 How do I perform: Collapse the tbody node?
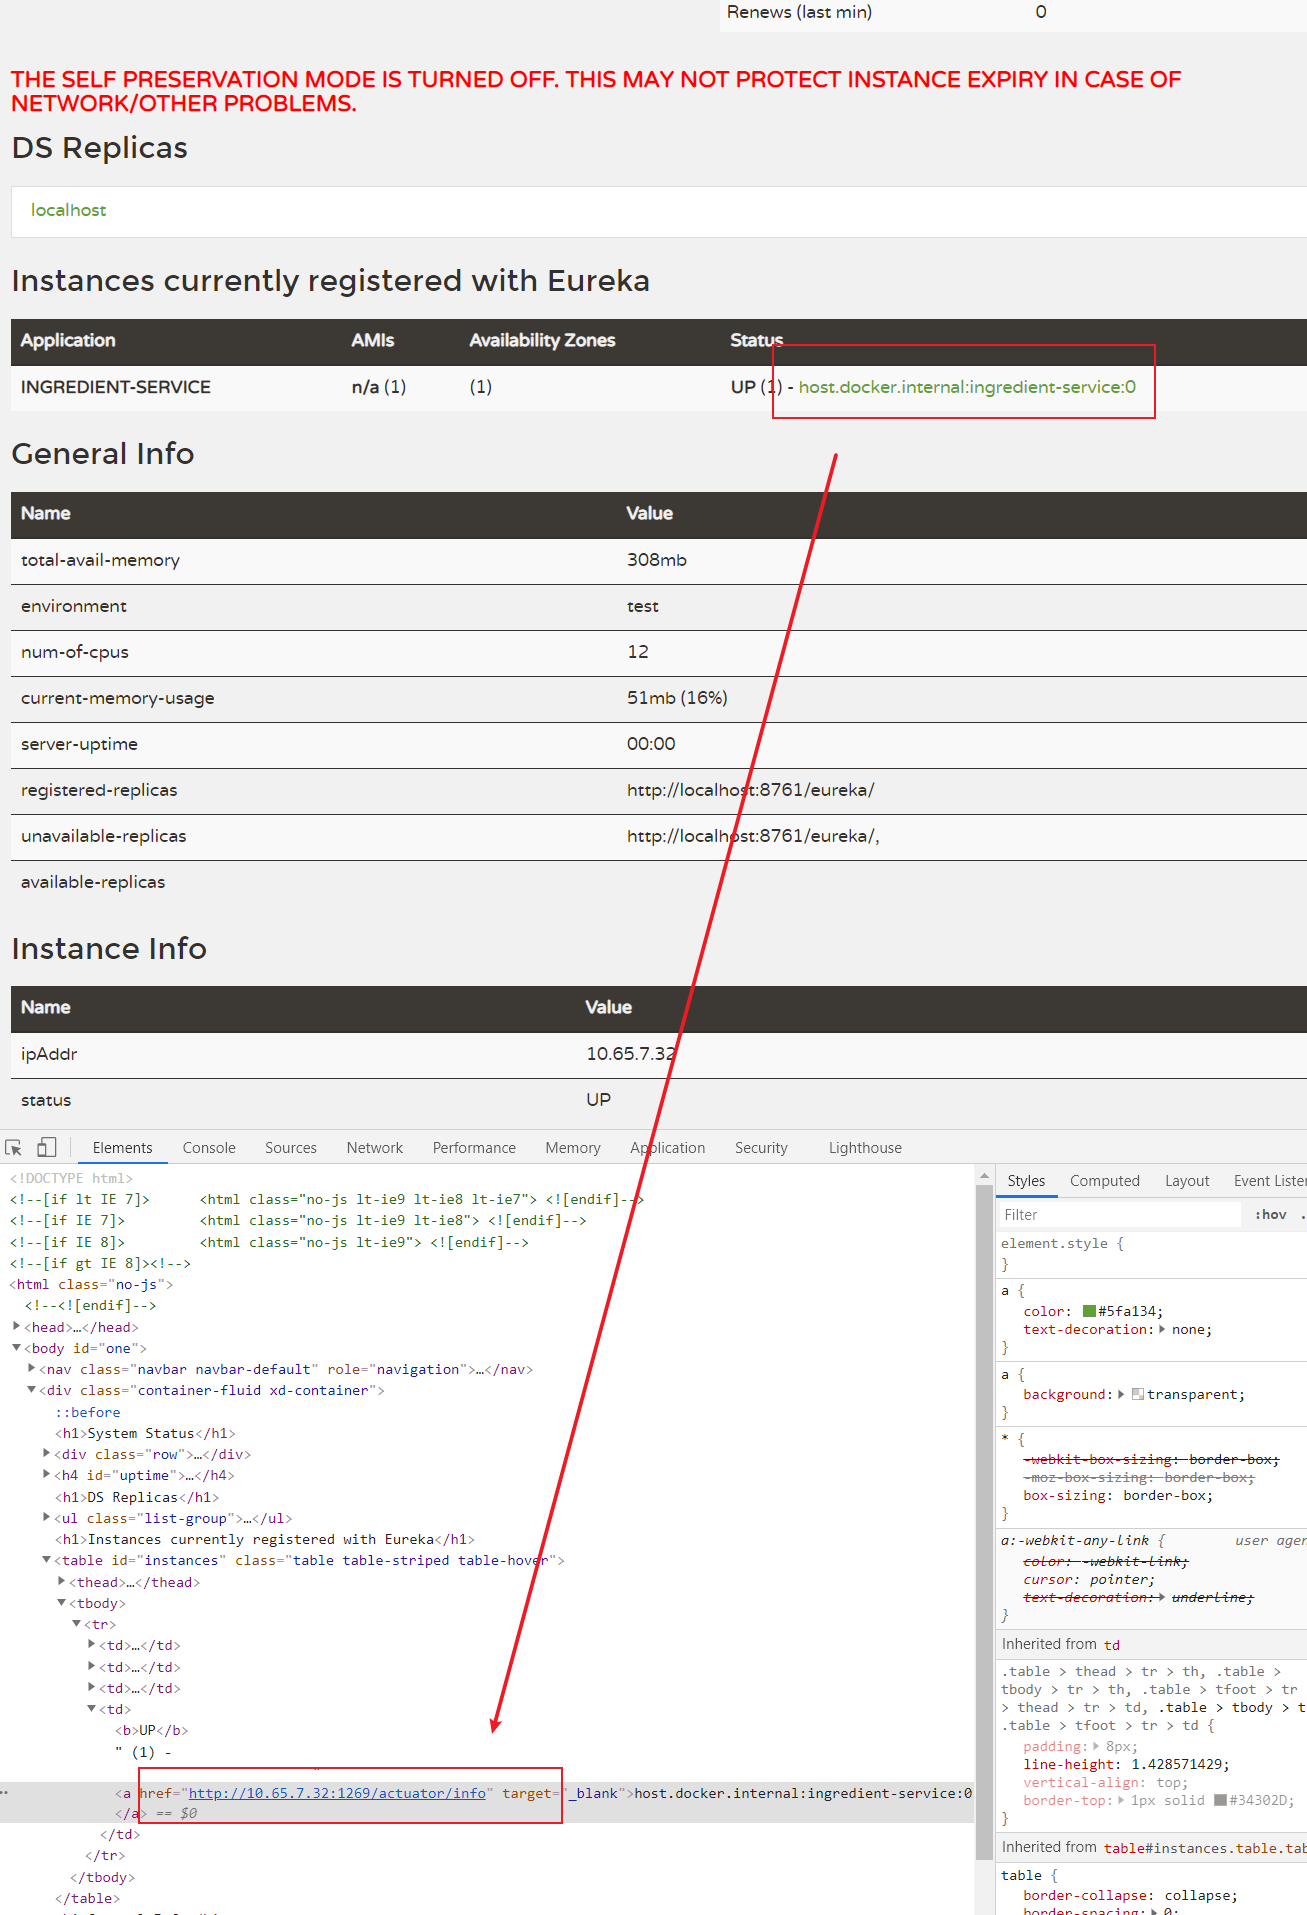click(62, 1603)
